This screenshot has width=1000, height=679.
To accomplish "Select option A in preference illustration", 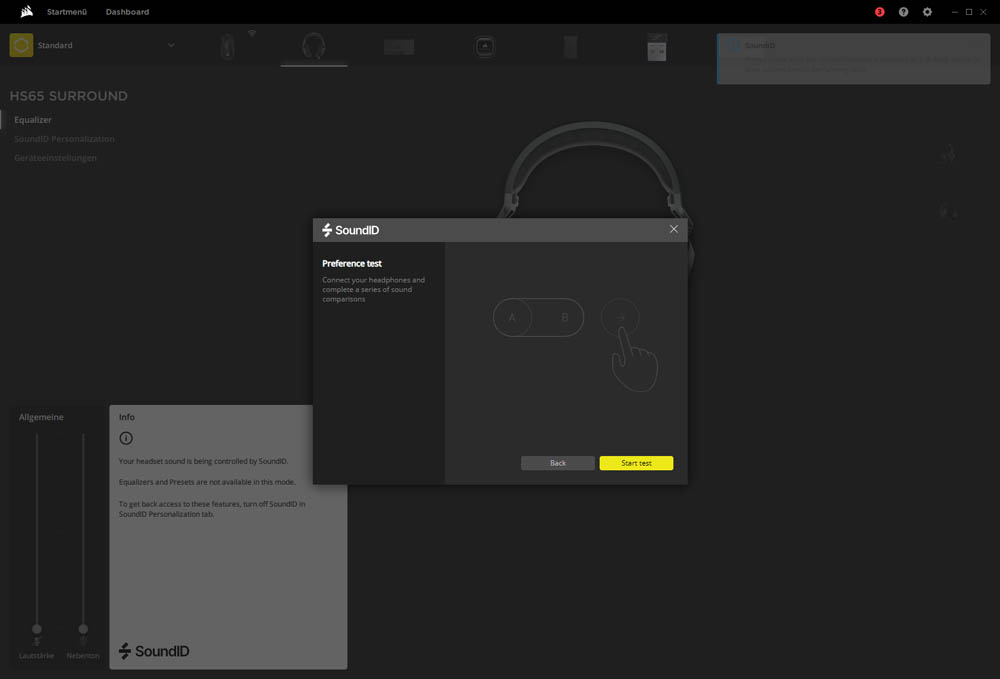I will point(512,318).
